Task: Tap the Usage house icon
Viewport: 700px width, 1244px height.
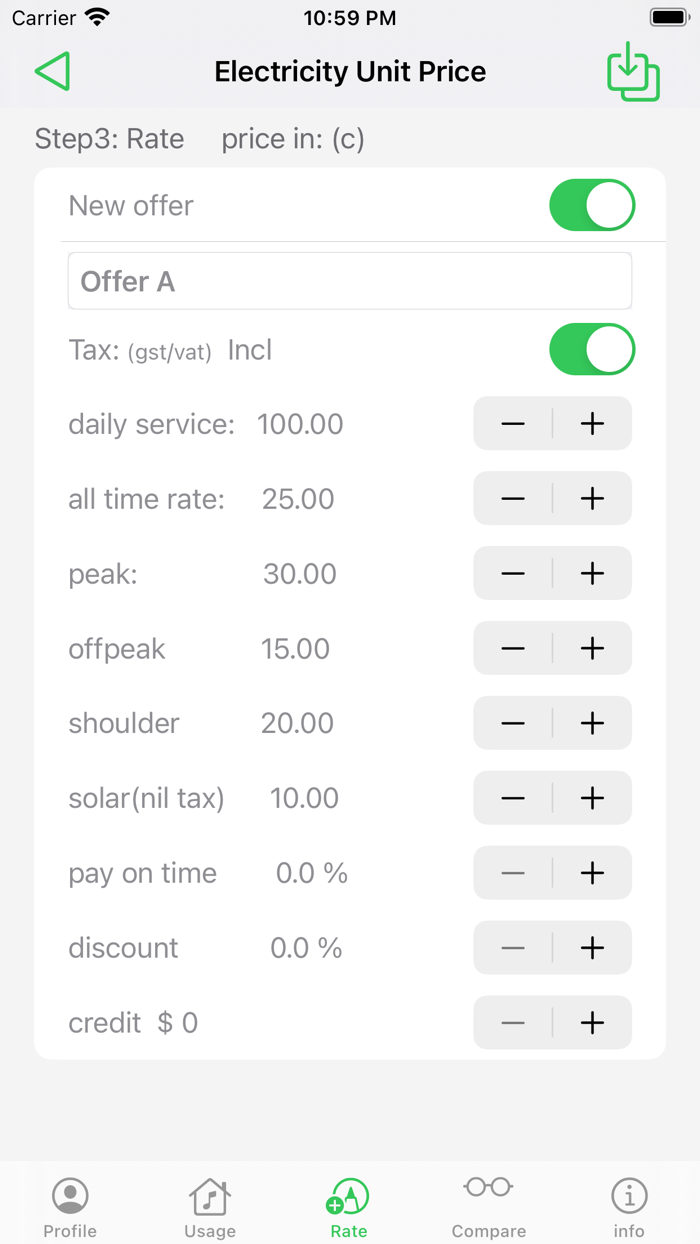Action: point(209,1193)
